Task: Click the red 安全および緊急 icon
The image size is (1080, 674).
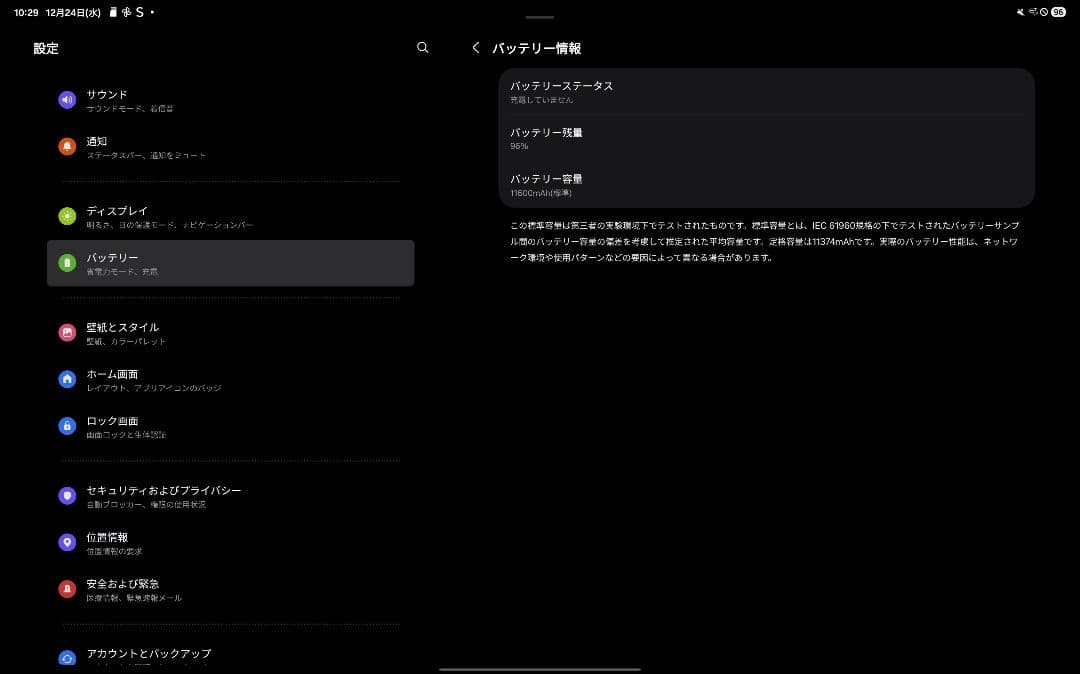Action: coord(67,589)
